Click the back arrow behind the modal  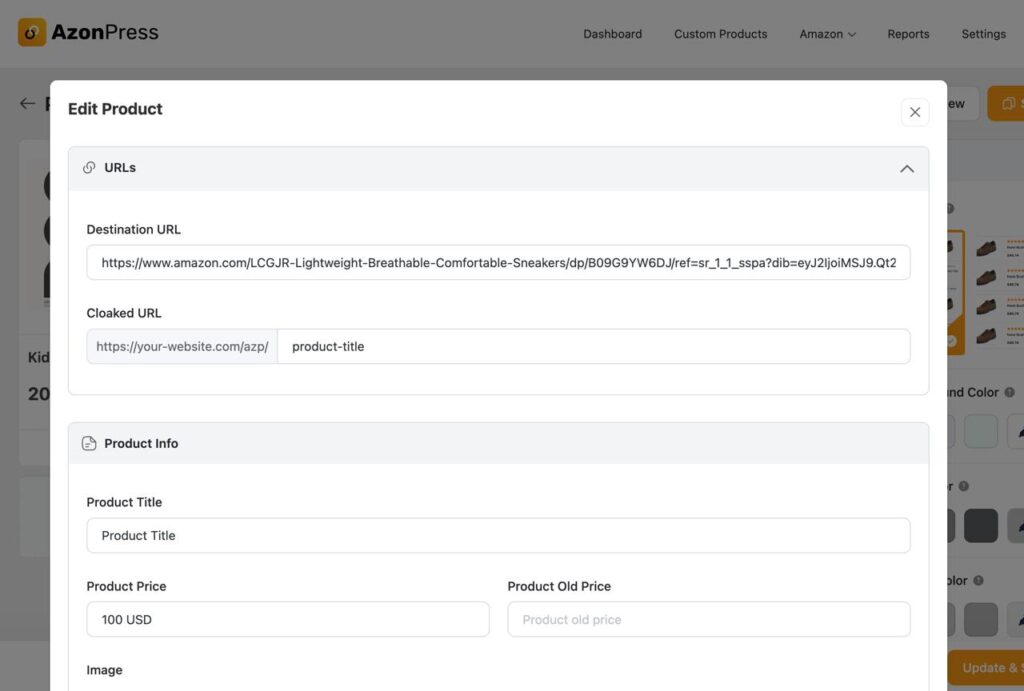[27, 103]
